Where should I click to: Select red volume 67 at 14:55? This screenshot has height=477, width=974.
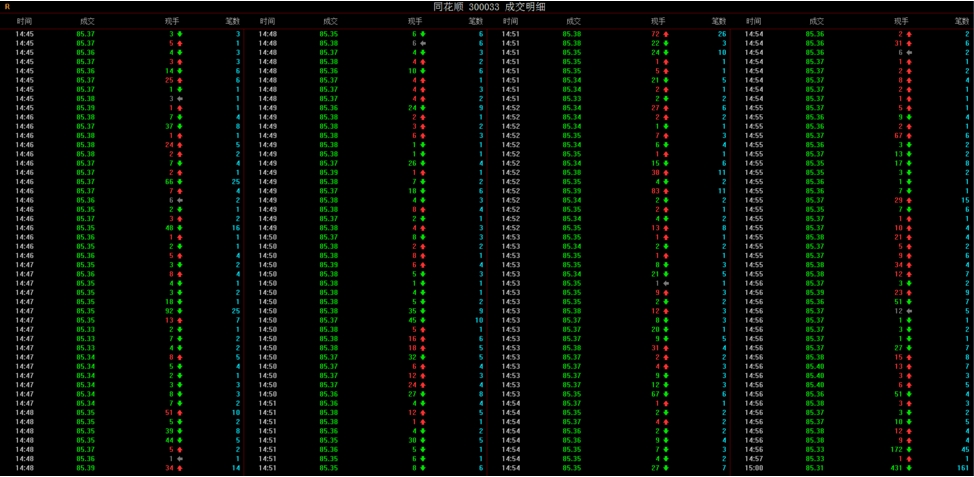[x=898, y=135]
